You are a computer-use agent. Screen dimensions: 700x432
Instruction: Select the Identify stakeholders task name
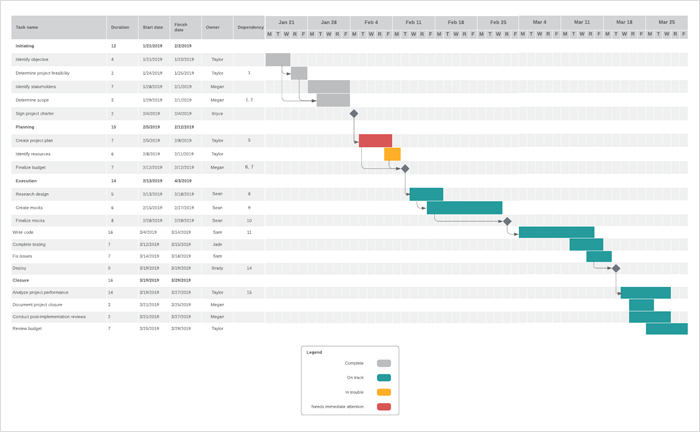[x=36, y=87]
